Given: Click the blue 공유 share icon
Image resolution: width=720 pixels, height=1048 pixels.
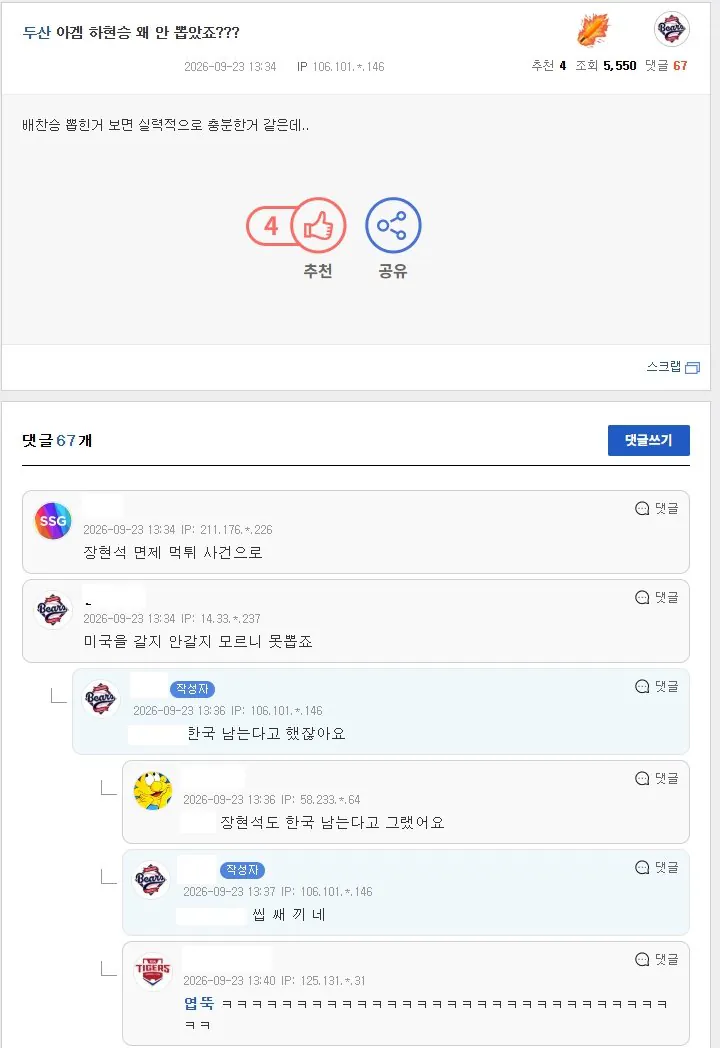Looking at the screenshot, I should click(393, 225).
